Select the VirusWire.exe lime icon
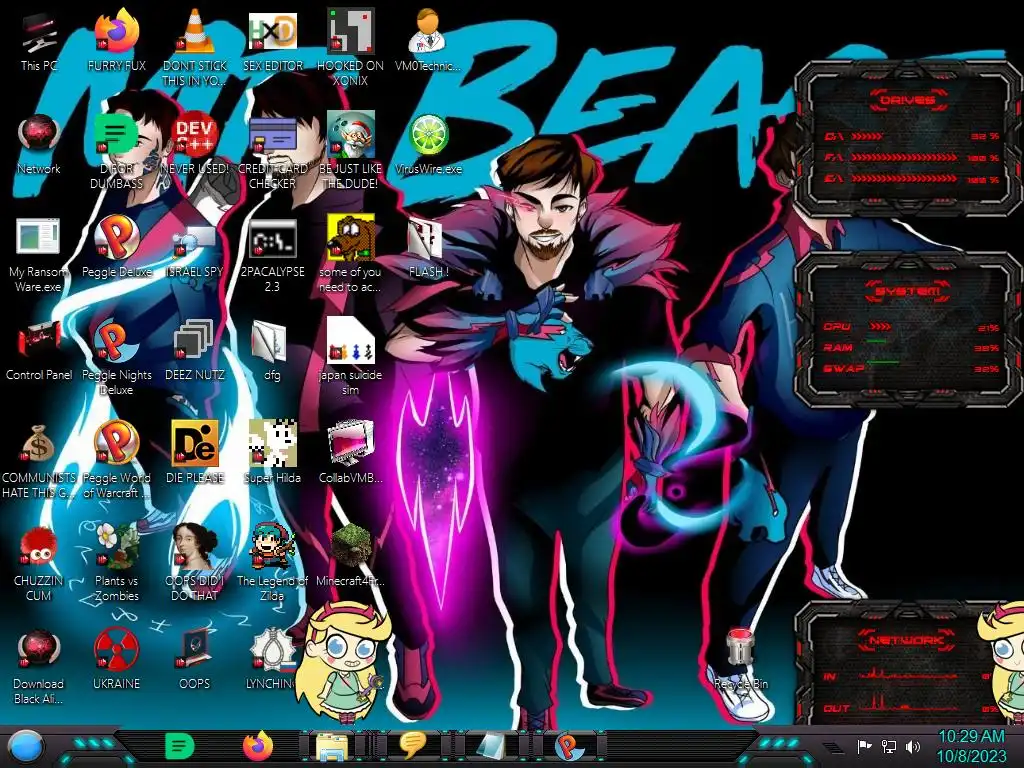The image size is (1024, 768). coord(428,145)
